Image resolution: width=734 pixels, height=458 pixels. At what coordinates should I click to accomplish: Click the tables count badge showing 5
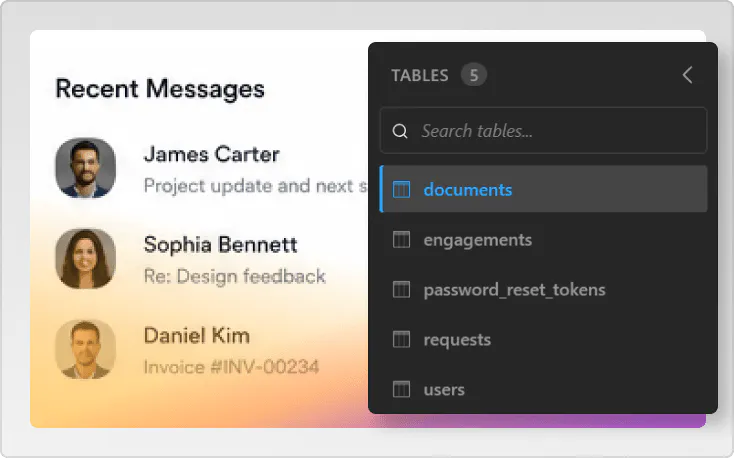point(474,75)
